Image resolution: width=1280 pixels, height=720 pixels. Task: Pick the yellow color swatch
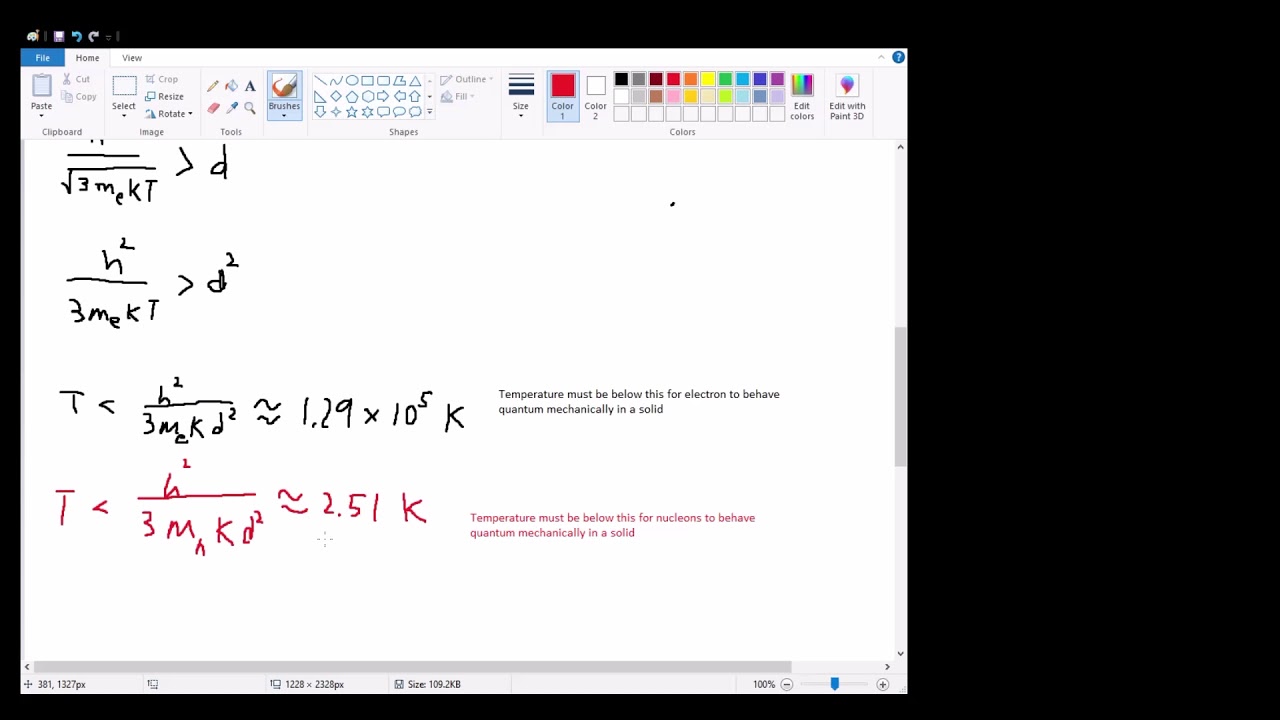click(708, 80)
